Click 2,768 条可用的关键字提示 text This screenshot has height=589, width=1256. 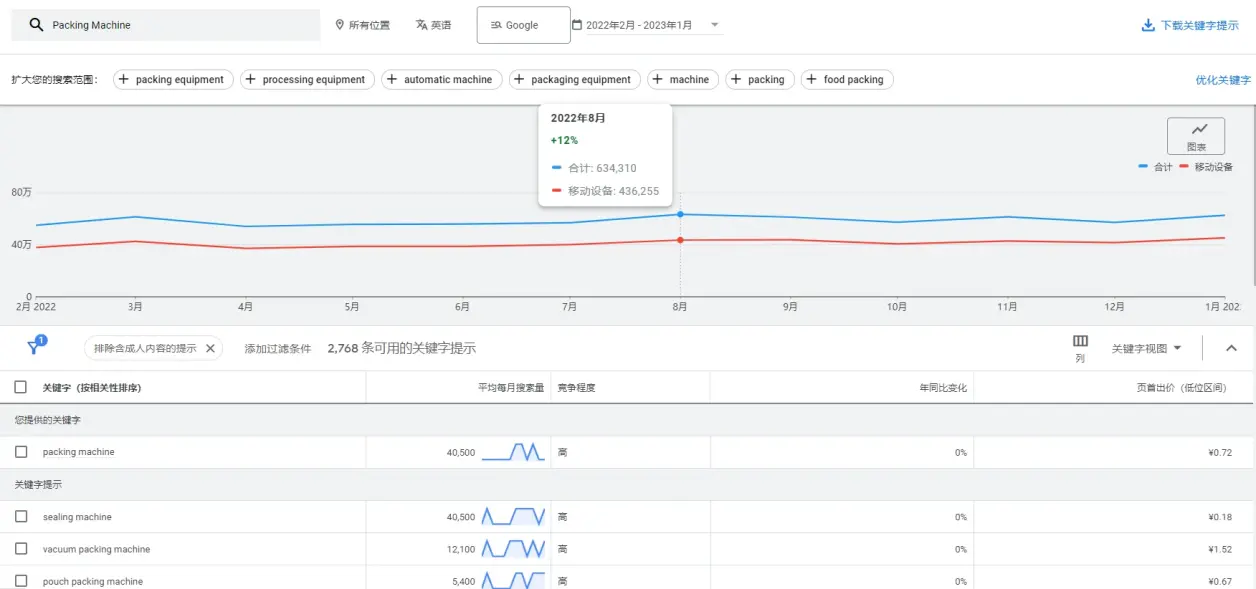pyautogui.click(x=402, y=348)
